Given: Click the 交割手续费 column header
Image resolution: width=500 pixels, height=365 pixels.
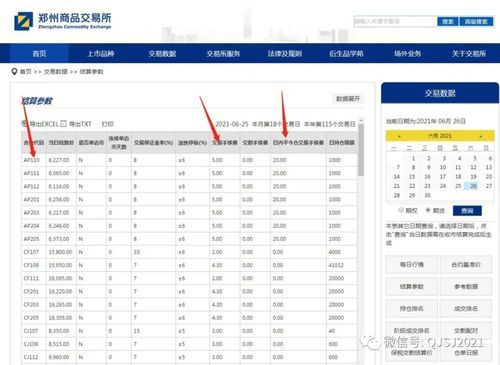Looking at the screenshot, I should click(x=255, y=143).
